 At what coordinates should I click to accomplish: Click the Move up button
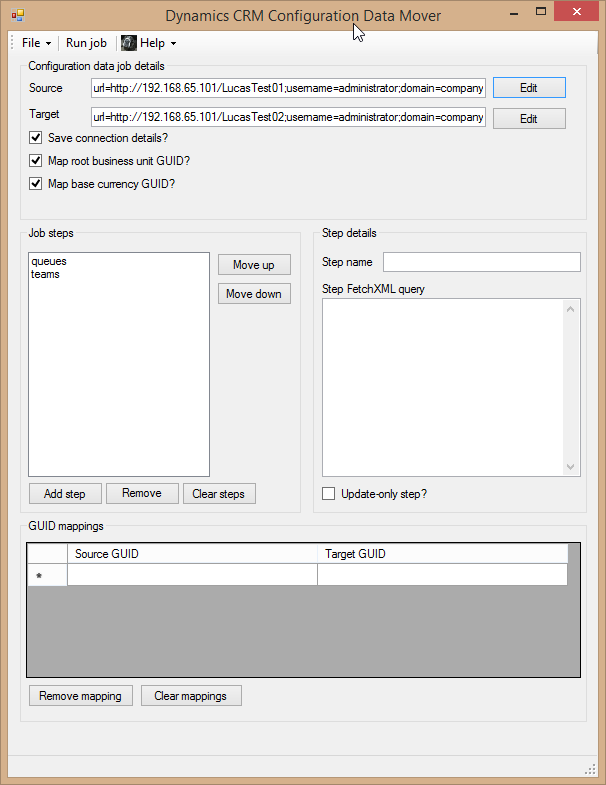click(254, 265)
